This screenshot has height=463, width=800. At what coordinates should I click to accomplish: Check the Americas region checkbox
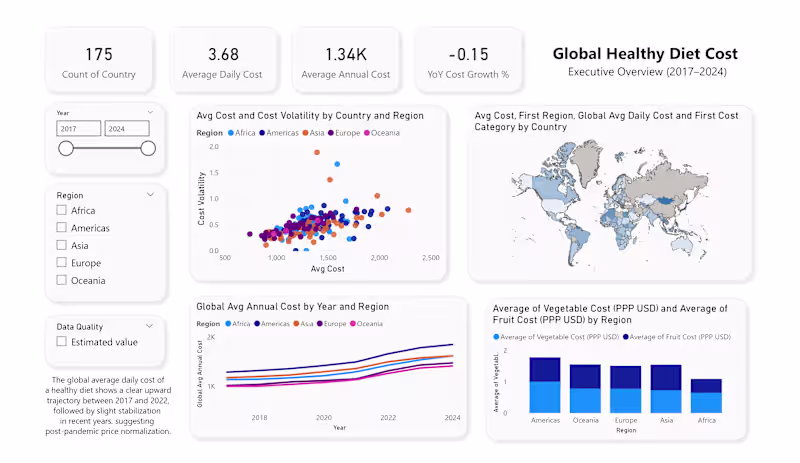[61, 227]
